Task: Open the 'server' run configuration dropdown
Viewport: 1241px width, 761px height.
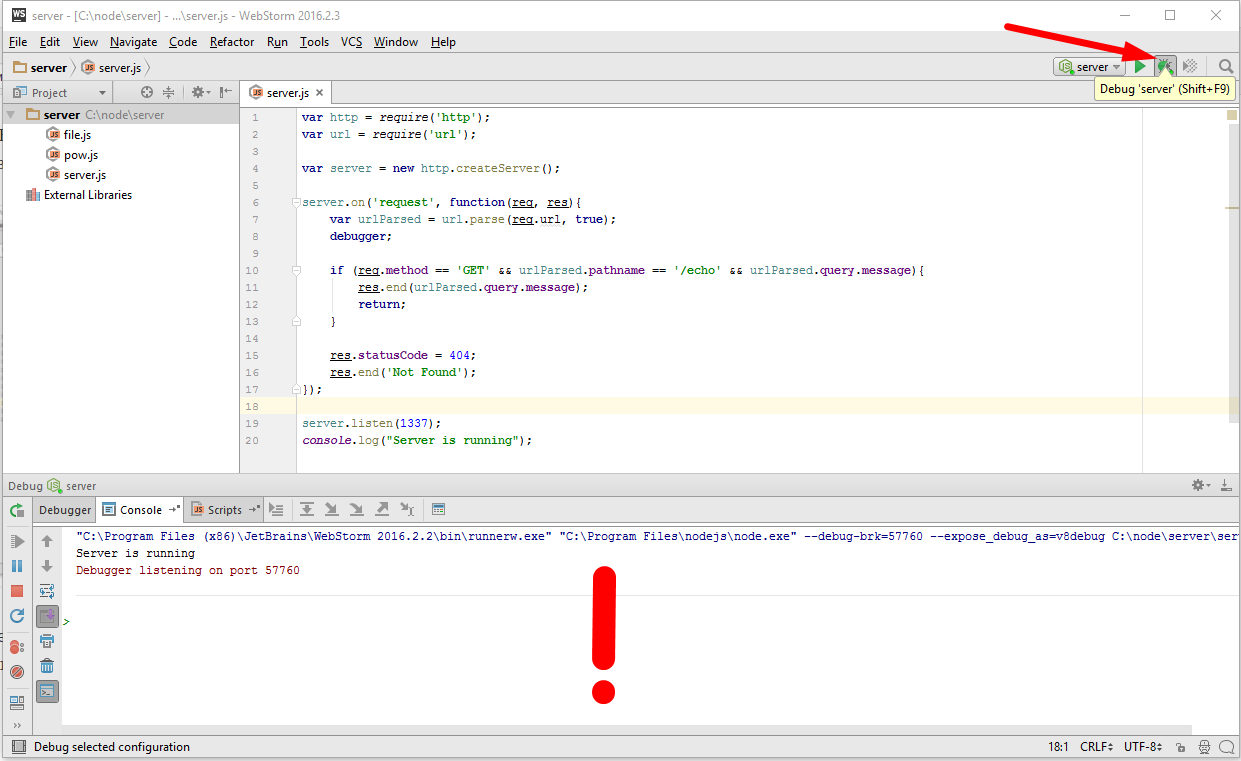Action: point(1089,67)
